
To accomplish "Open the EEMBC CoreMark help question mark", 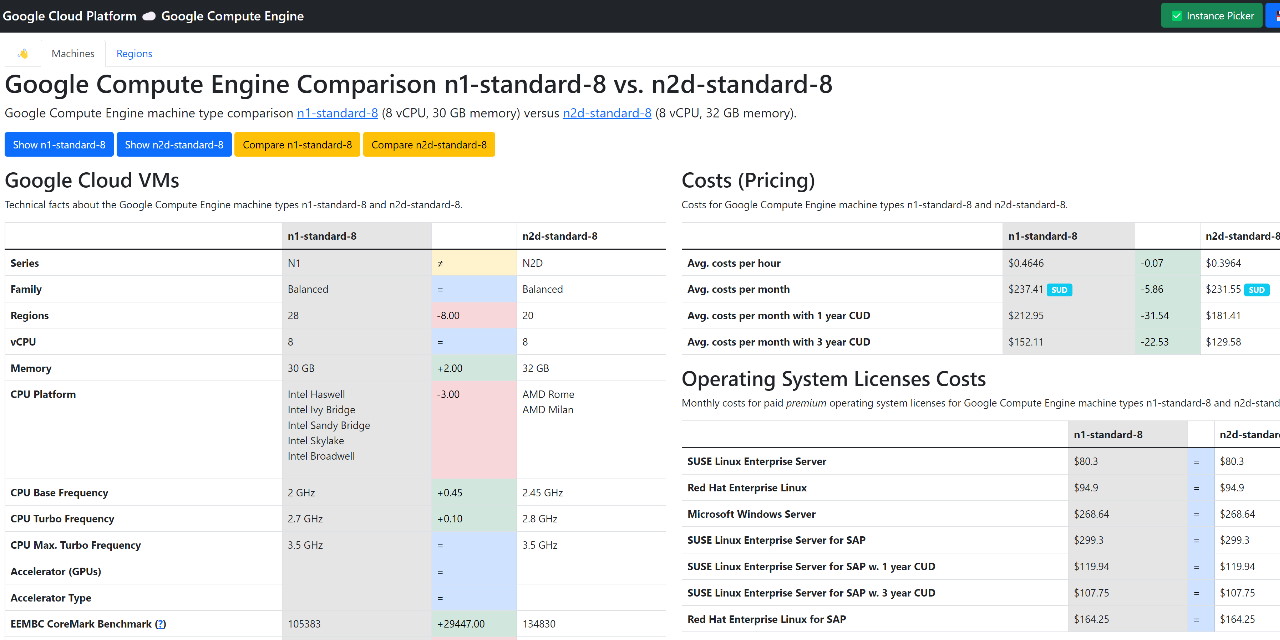I will [x=160, y=624].
